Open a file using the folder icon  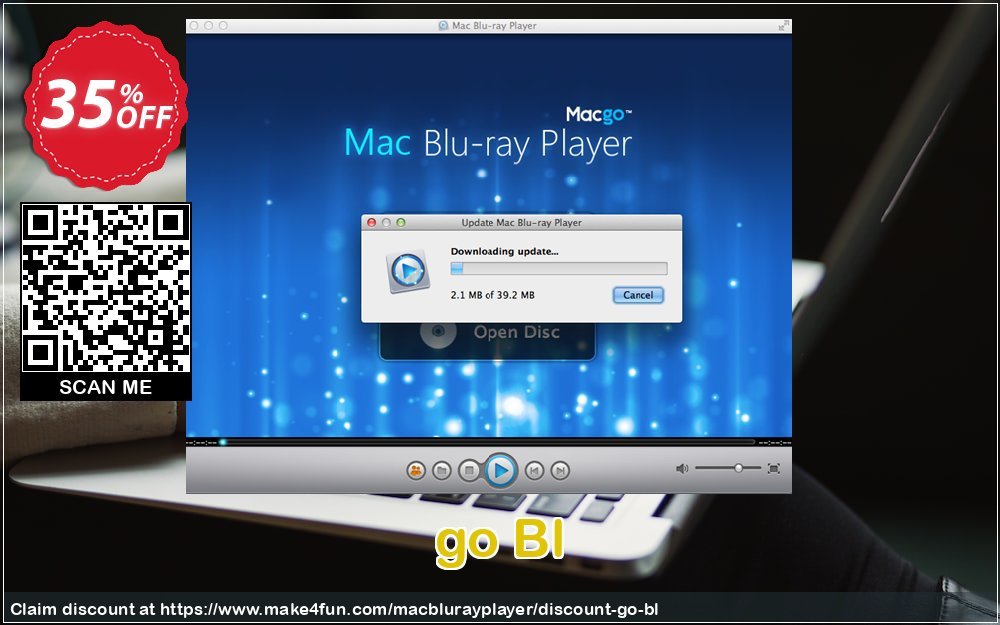[441, 471]
